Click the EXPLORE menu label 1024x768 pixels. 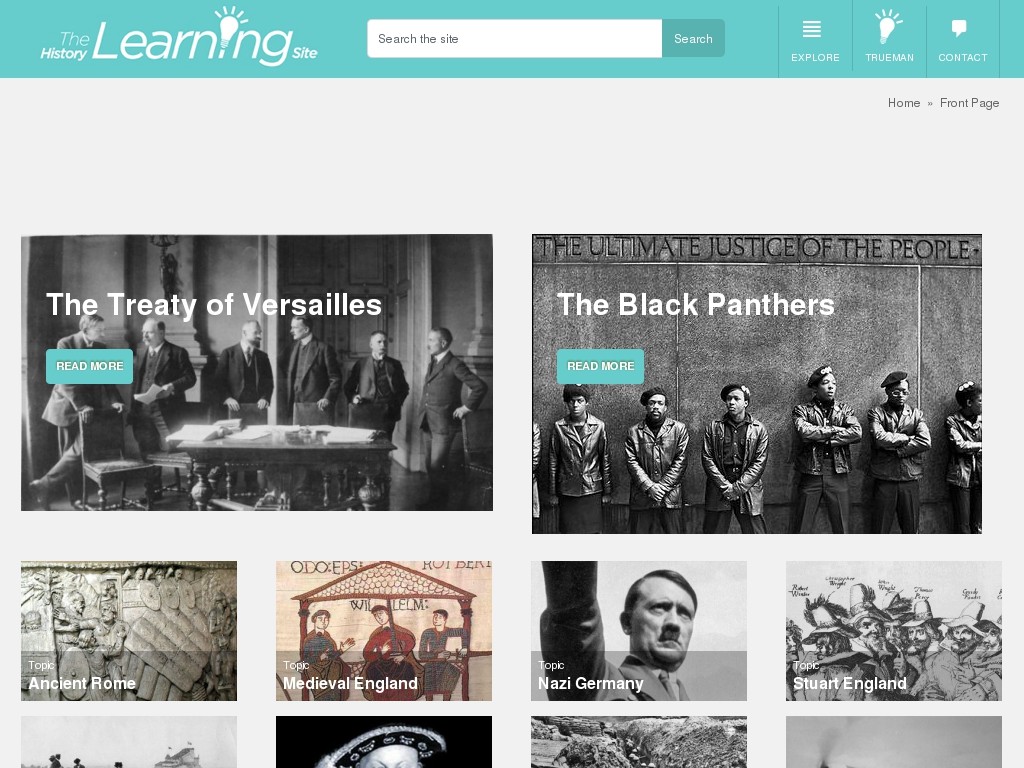815,57
